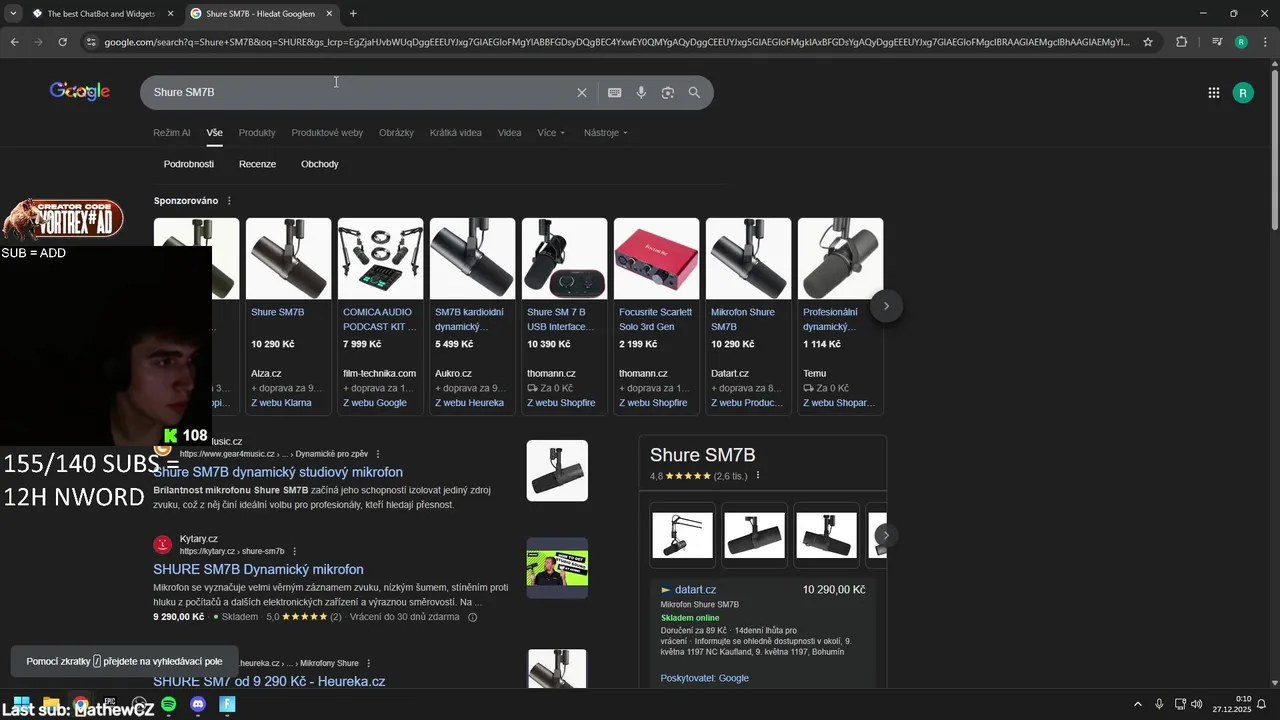Expand the Více search filter dropdown
The height and width of the screenshot is (720, 1280).
[551, 133]
